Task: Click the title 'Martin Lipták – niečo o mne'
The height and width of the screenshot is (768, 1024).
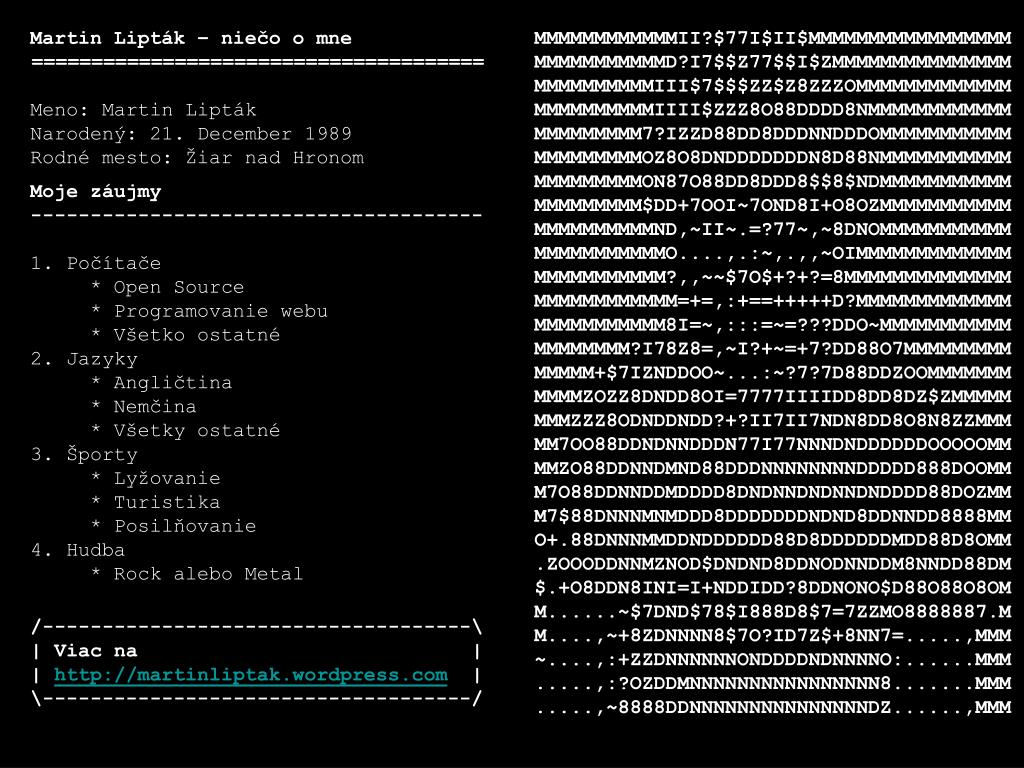Action: click(191, 38)
